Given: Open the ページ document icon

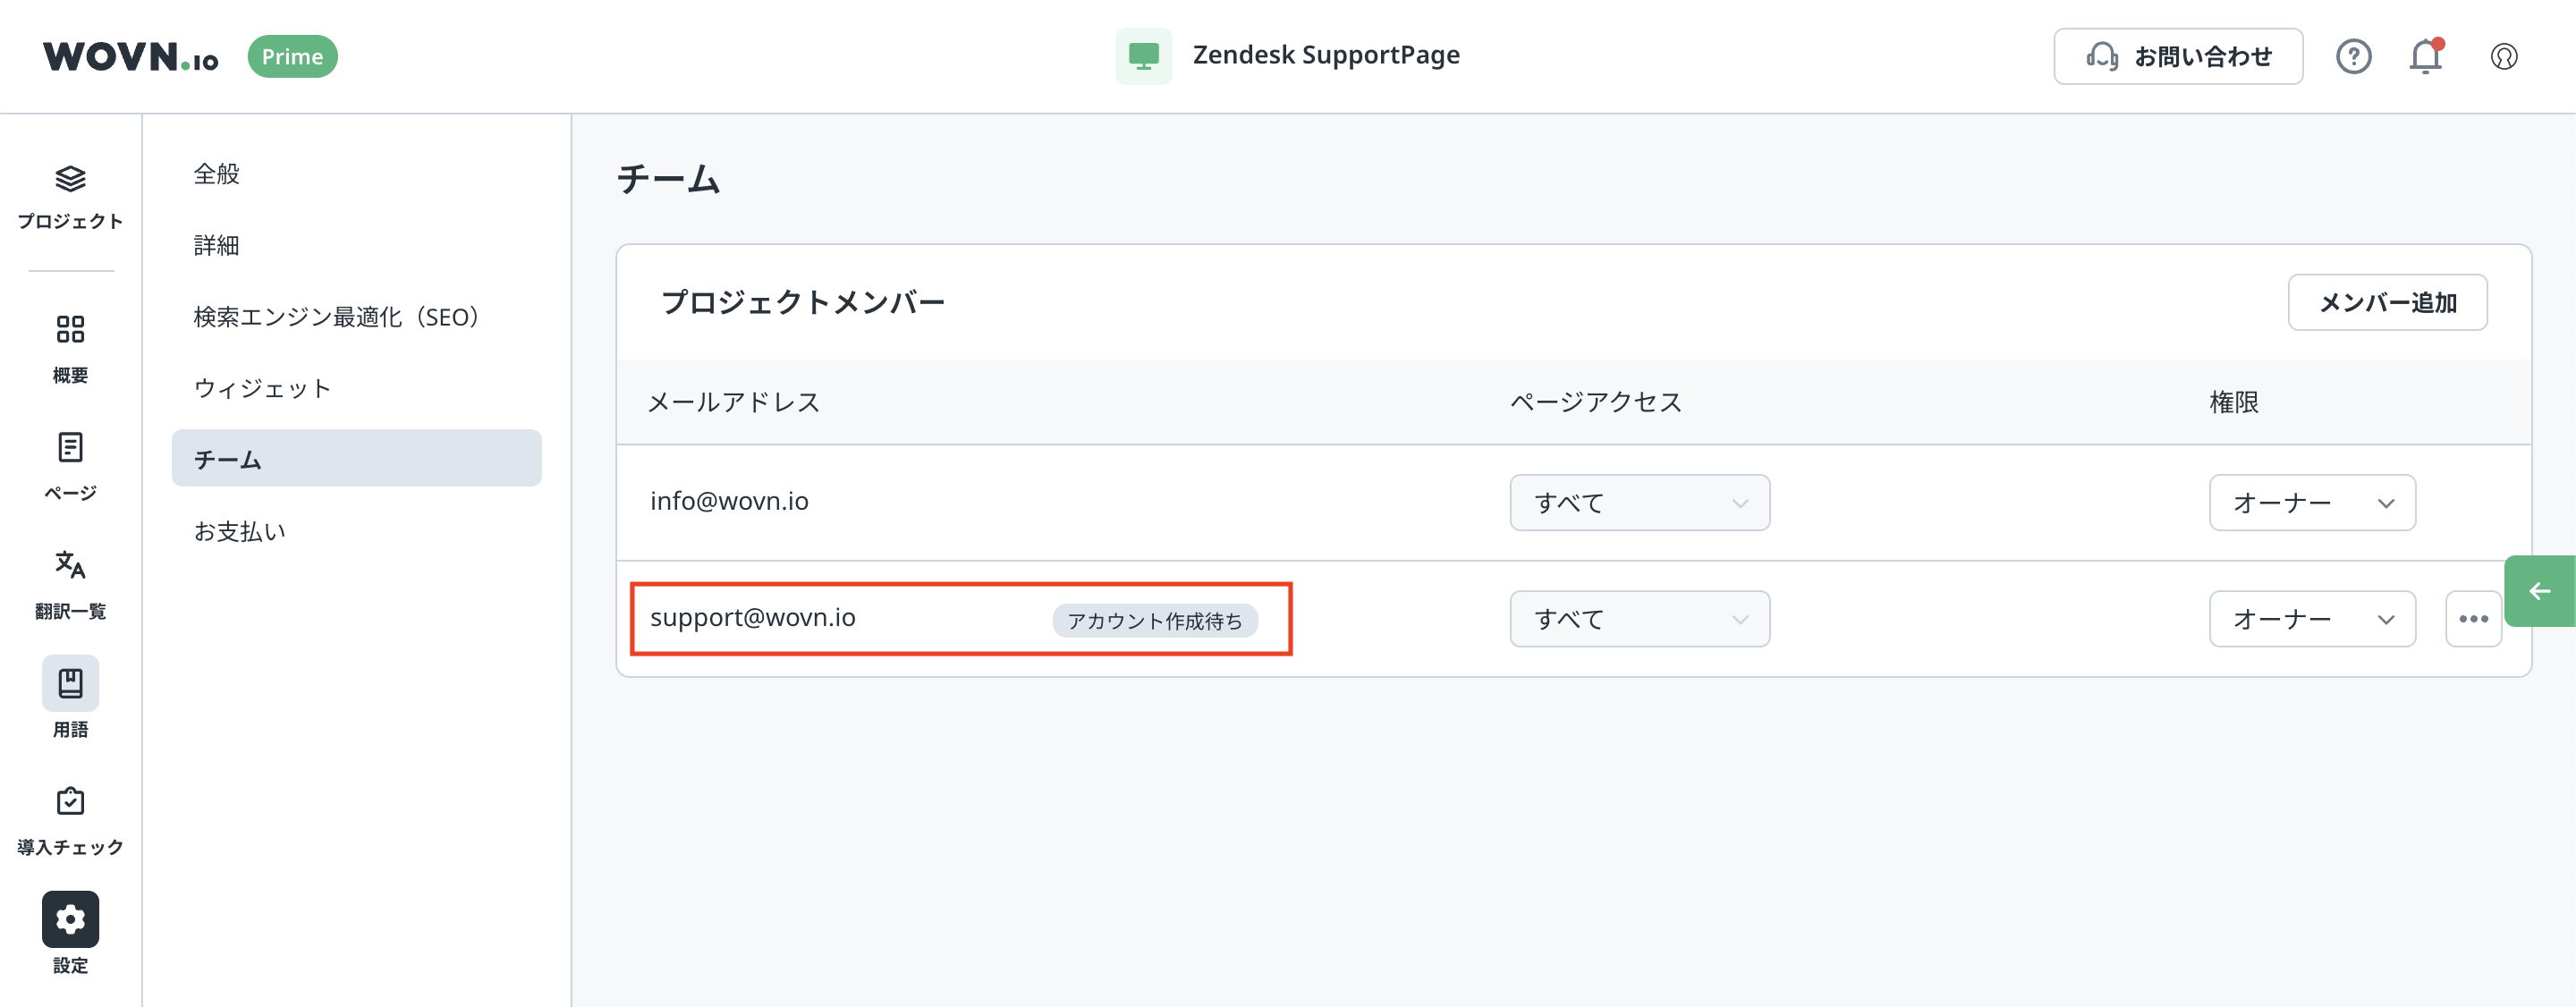Looking at the screenshot, I should pyautogui.click(x=70, y=447).
